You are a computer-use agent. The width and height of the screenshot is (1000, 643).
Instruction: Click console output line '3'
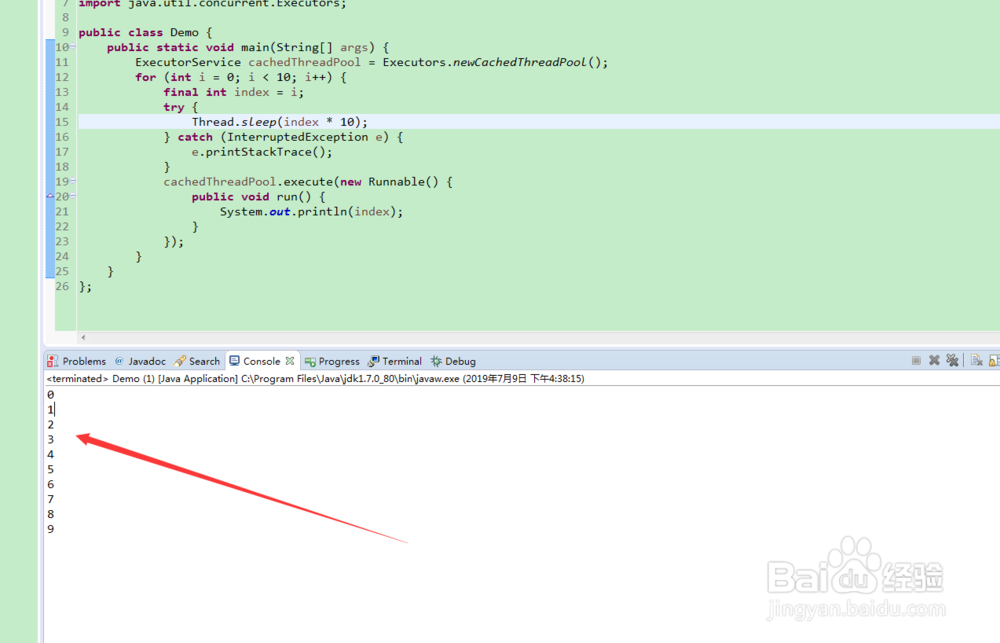50,440
